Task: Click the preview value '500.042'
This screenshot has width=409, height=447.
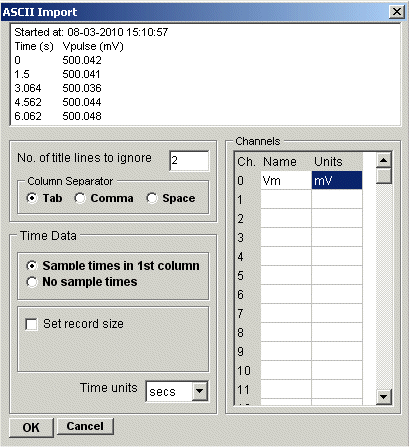Action: pos(82,60)
